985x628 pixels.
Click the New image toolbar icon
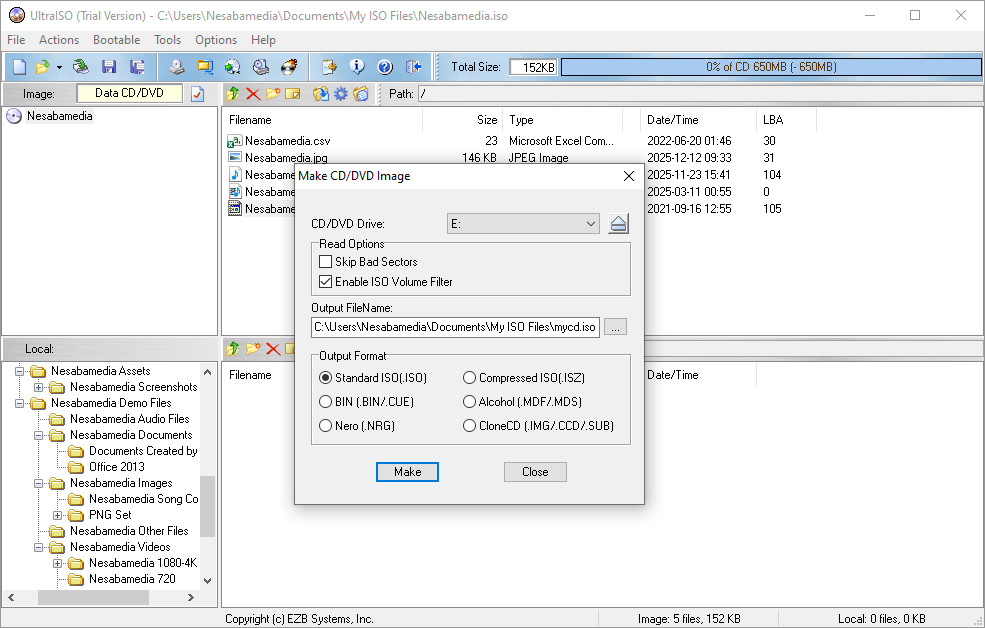[x=19, y=67]
